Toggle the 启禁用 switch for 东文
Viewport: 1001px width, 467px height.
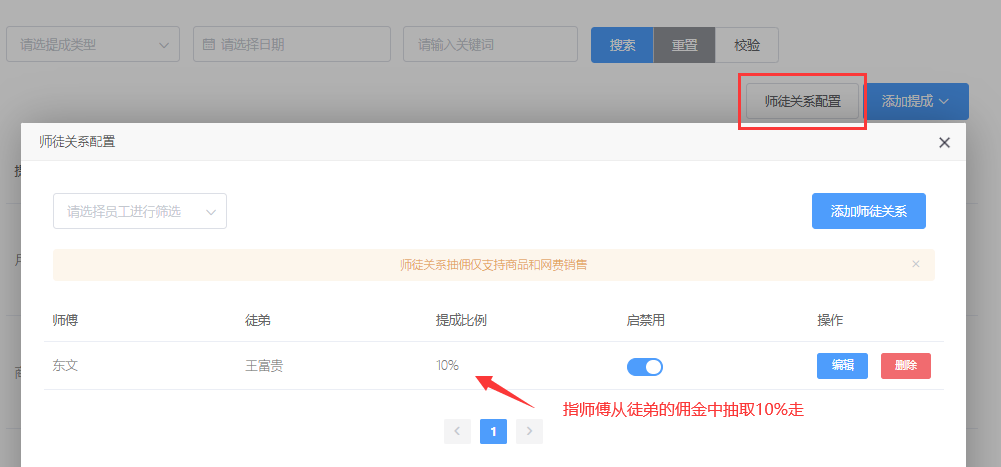(645, 366)
